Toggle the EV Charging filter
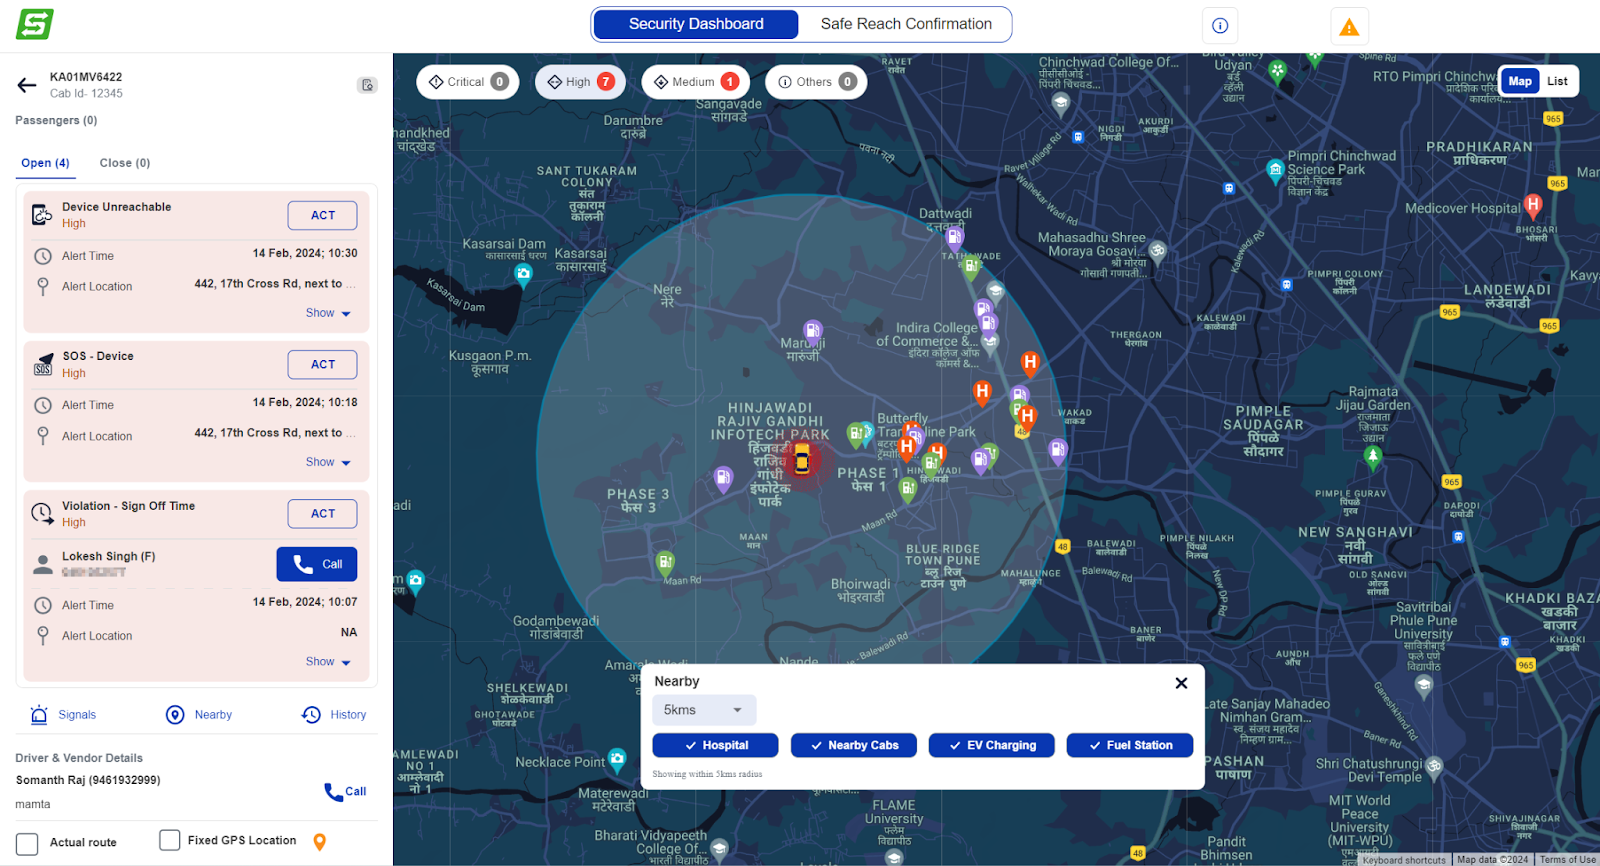 point(991,745)
